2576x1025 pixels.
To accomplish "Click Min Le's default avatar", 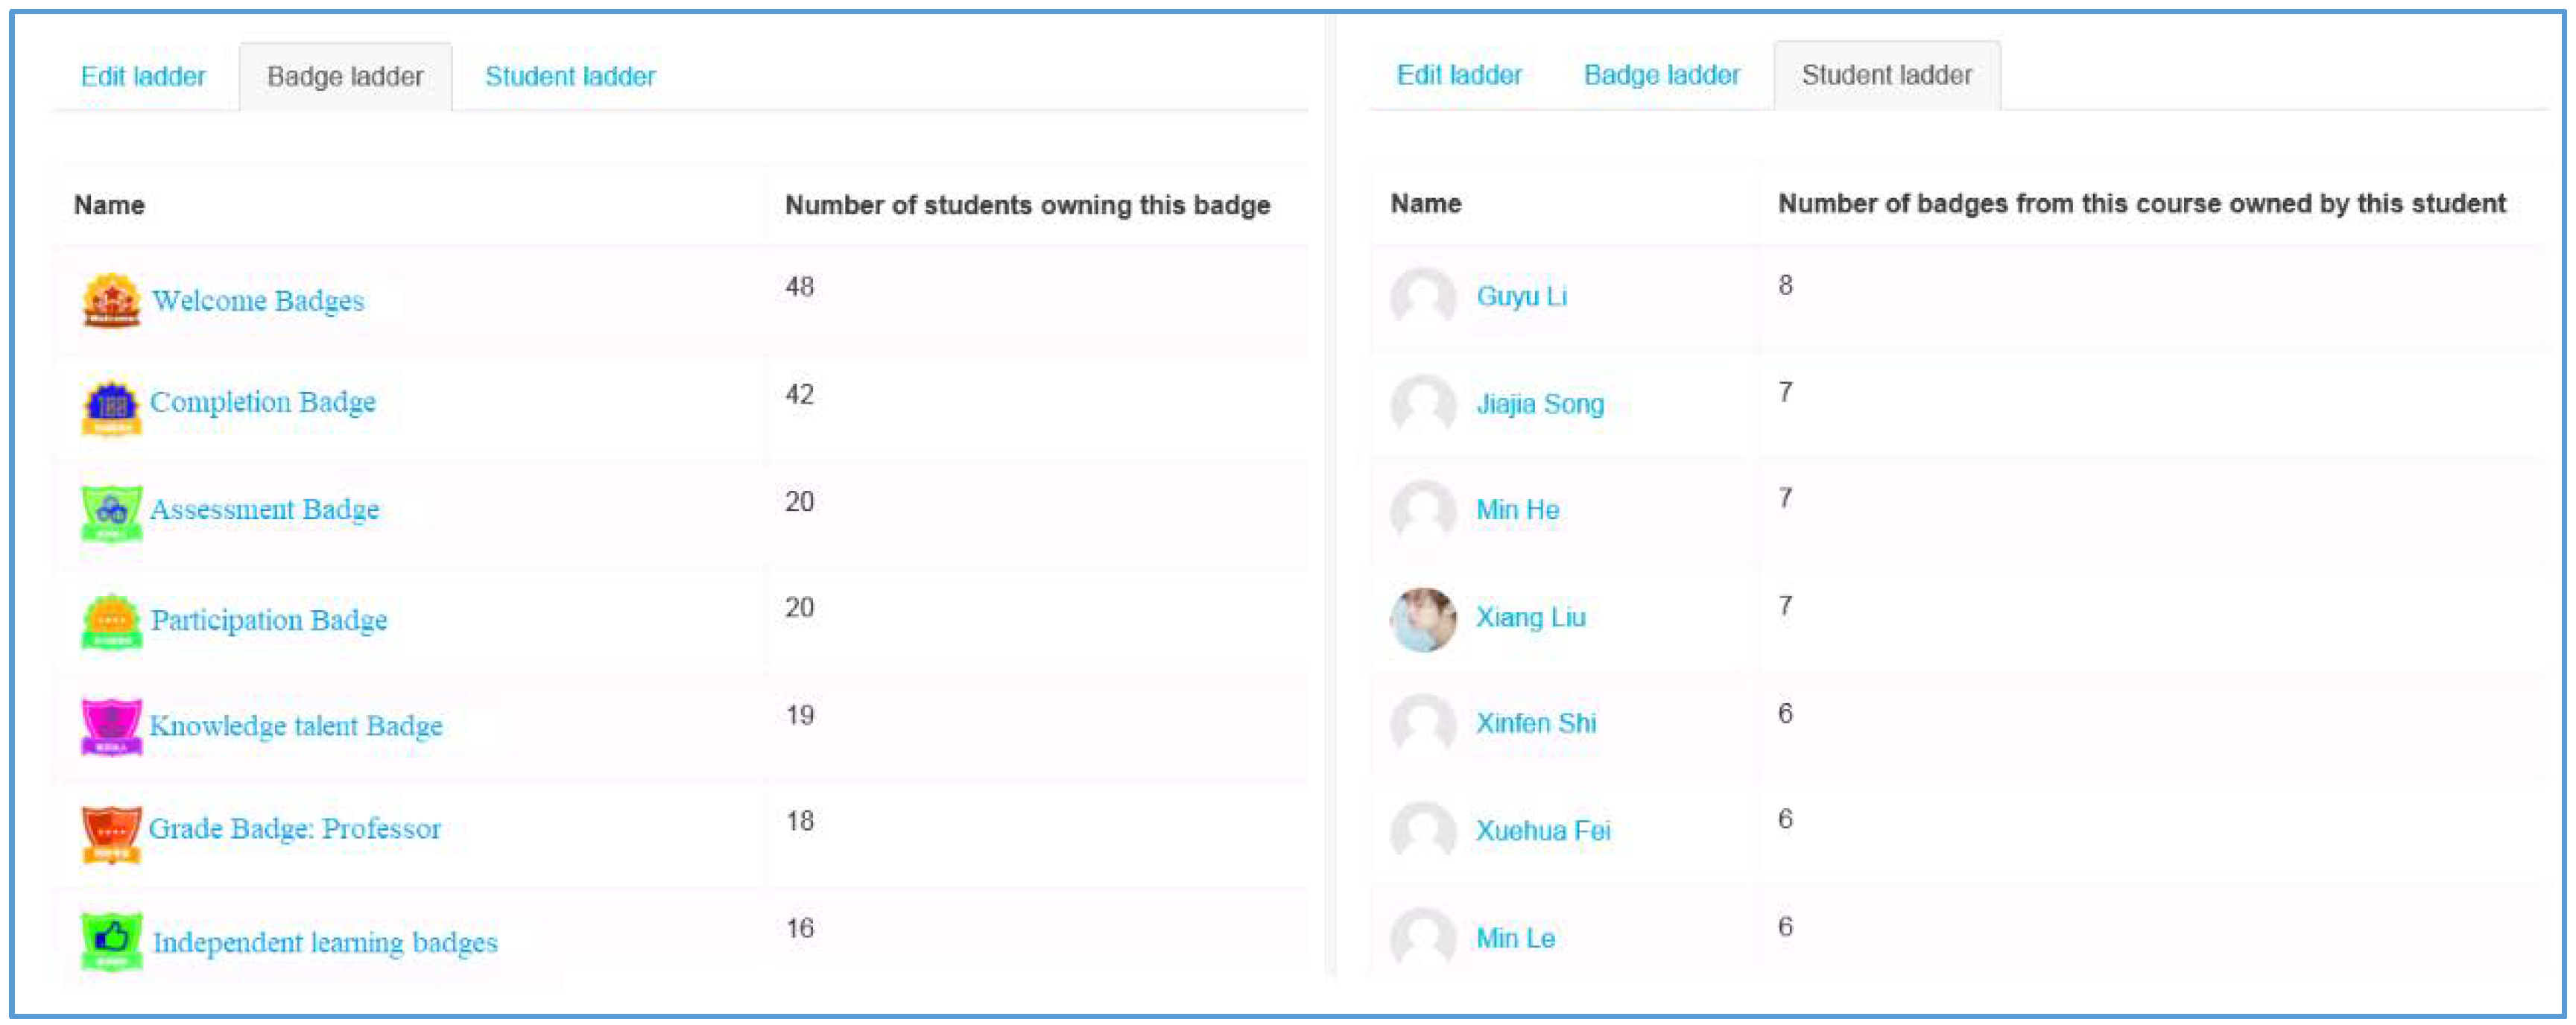I will [1423, 938].
